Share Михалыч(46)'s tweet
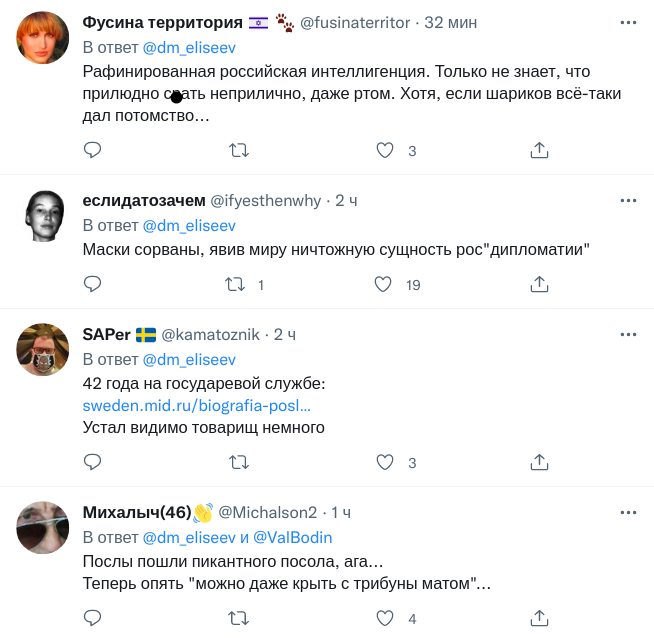The image size is (654, 638). (538, 618)
